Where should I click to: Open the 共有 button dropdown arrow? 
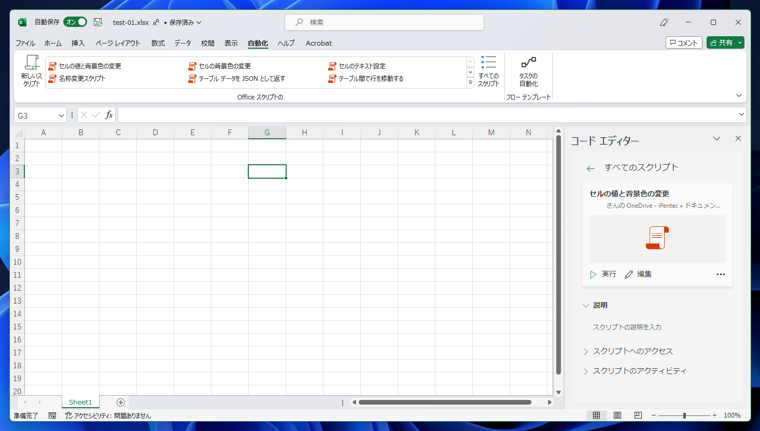point(740,43)
